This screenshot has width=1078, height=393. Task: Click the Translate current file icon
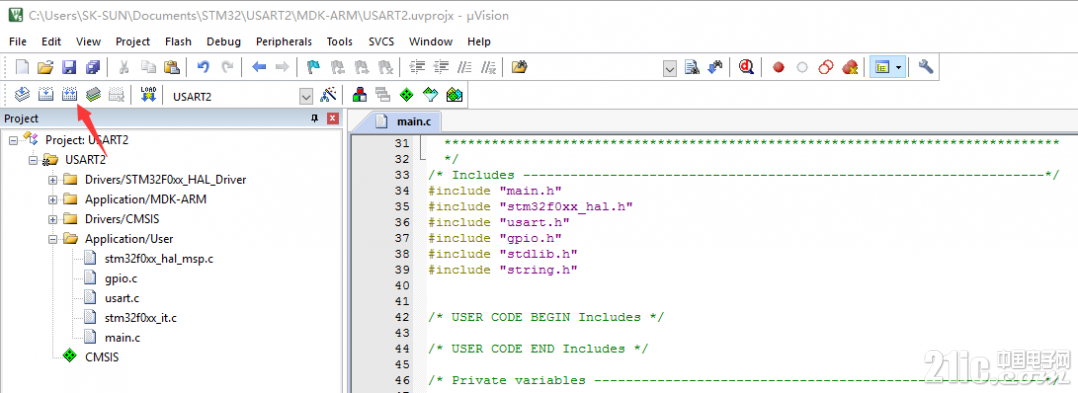point(22,95)
